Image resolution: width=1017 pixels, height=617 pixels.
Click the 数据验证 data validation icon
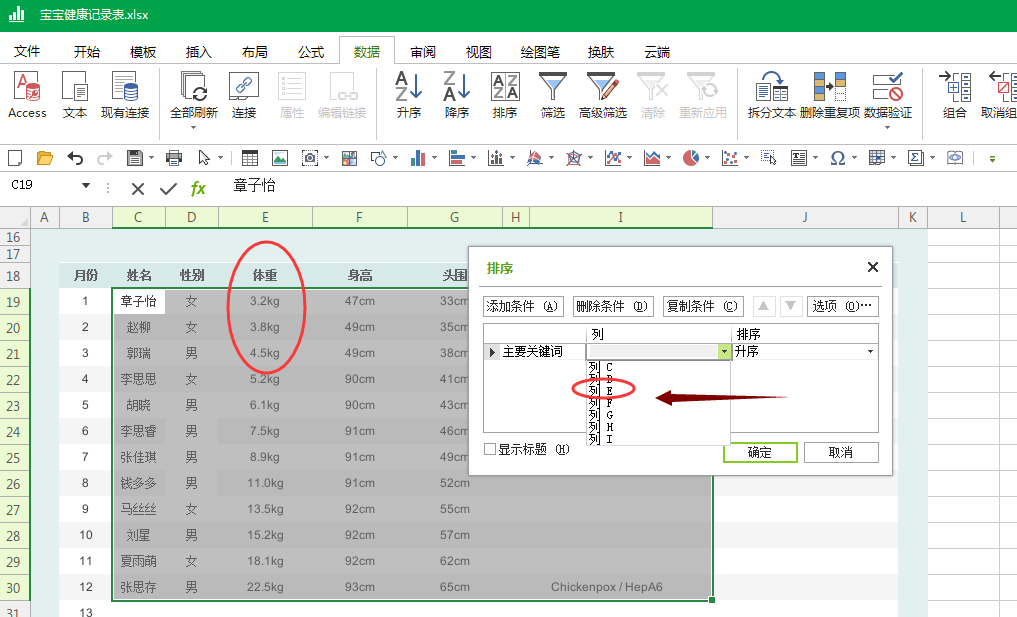coord(887,87)
